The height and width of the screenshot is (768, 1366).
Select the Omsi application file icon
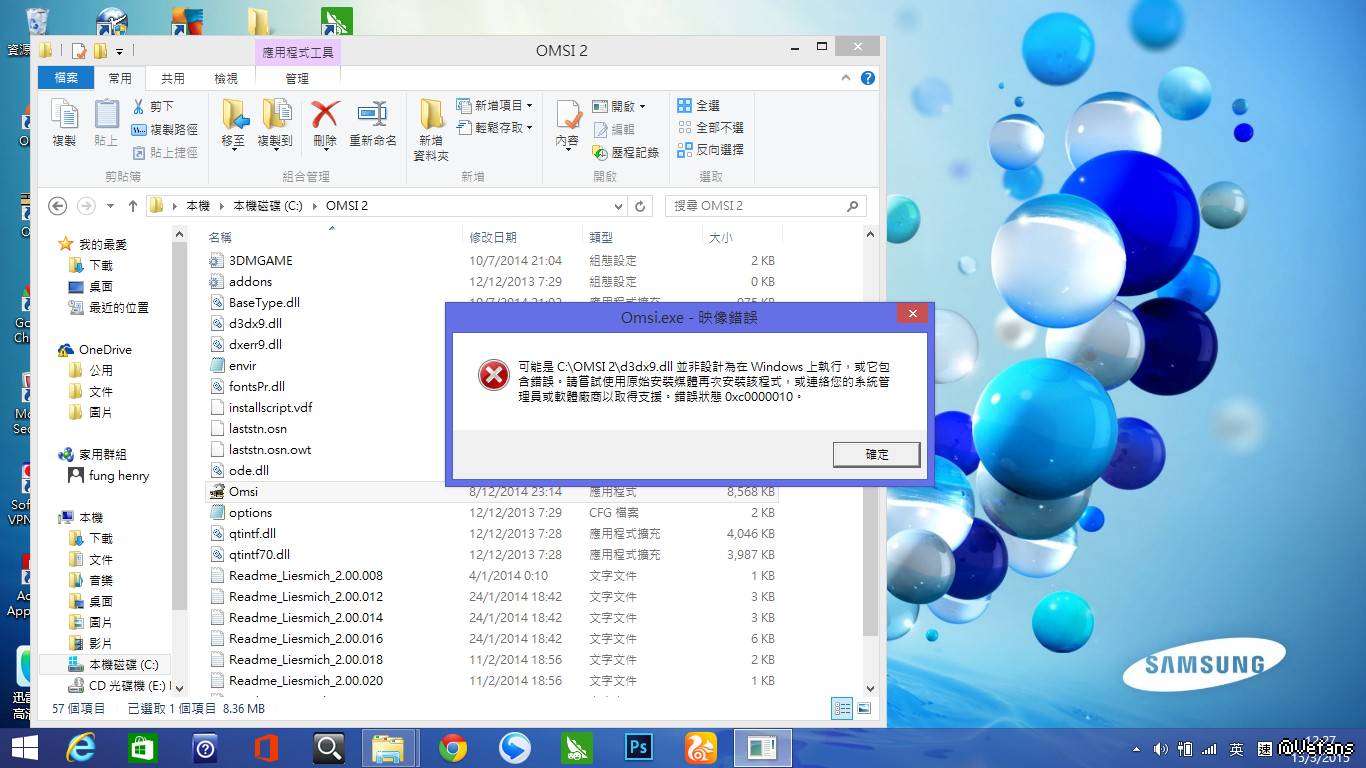218,491
